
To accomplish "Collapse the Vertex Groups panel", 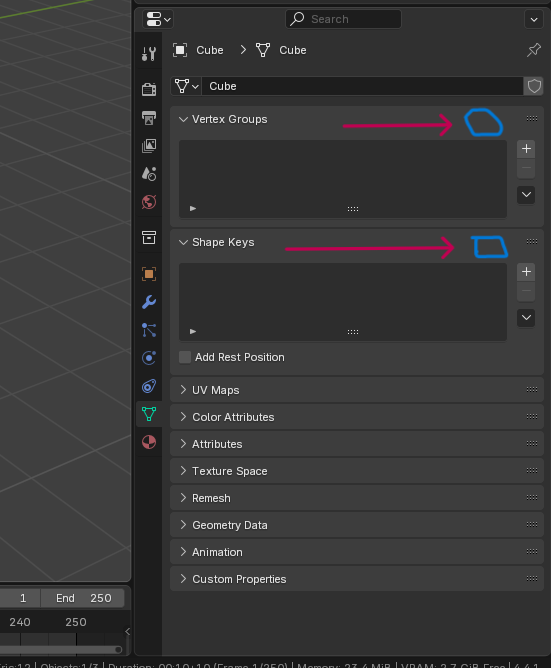I will (183, 119).
